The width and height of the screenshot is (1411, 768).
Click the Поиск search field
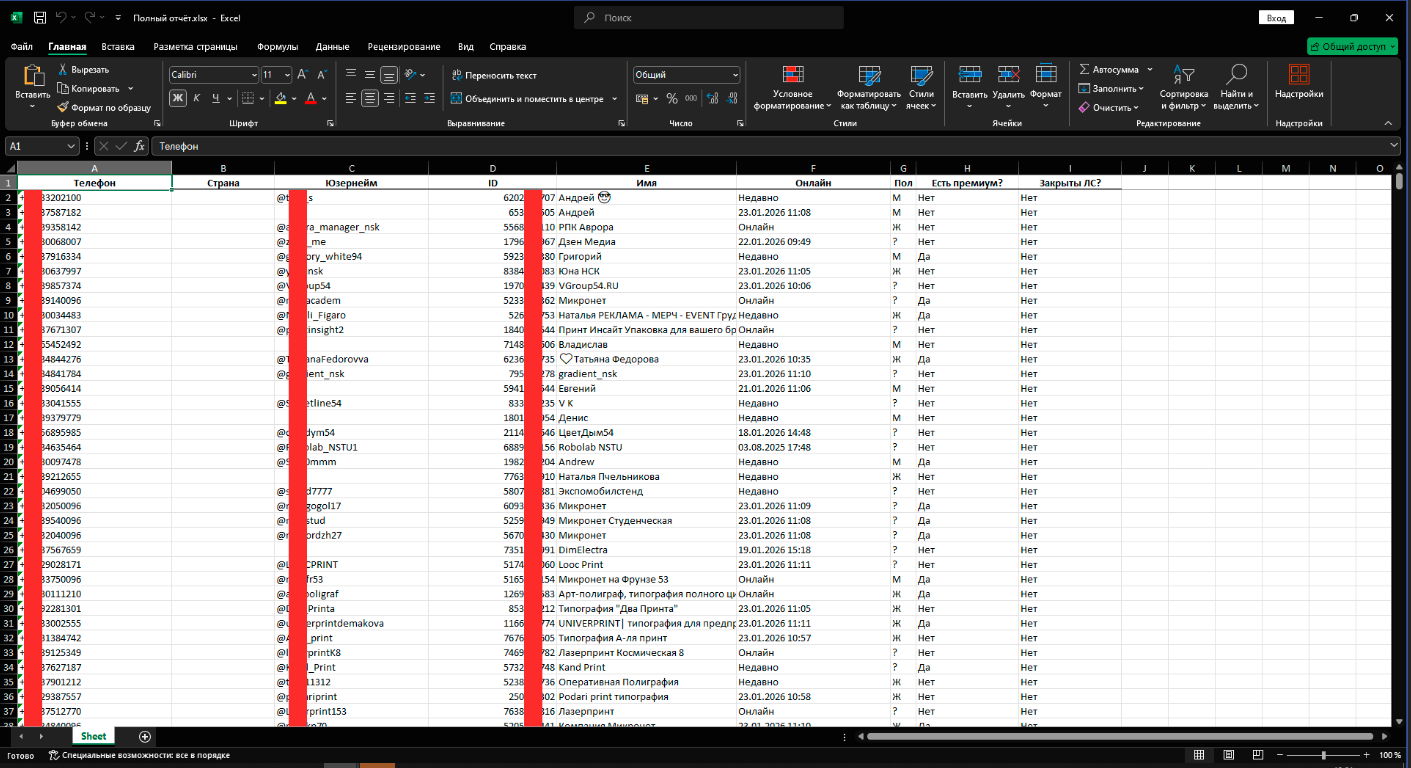point(709,18)
